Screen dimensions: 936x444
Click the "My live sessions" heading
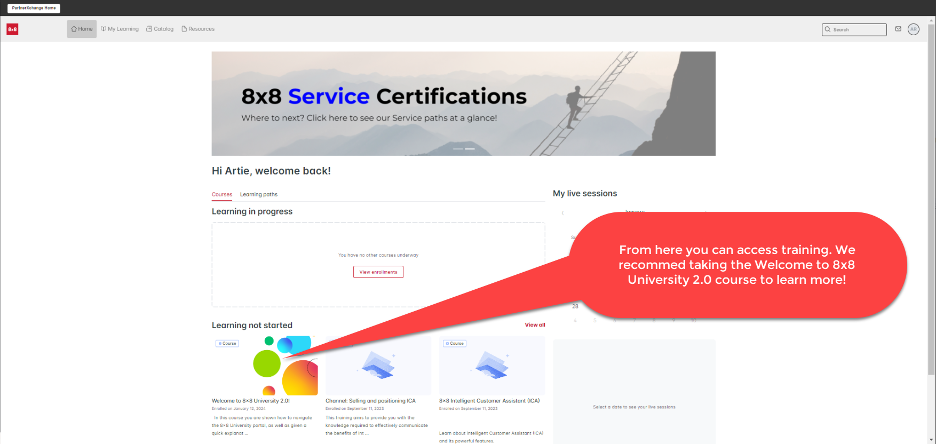pyautogui.click(x=585, y=193)
